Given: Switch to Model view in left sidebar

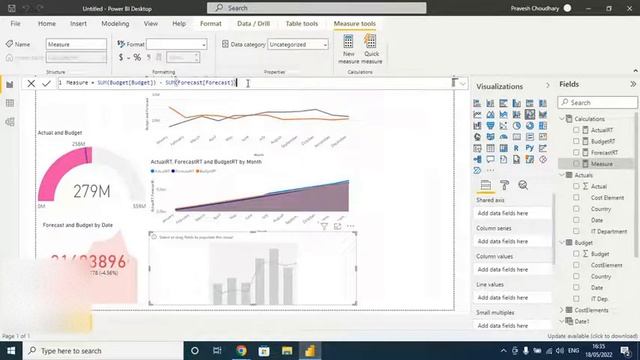Looking at the screenshot, I should 10,122.
